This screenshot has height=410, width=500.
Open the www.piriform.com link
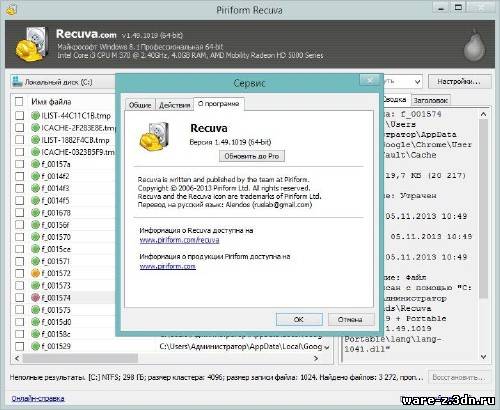(167, 266)
